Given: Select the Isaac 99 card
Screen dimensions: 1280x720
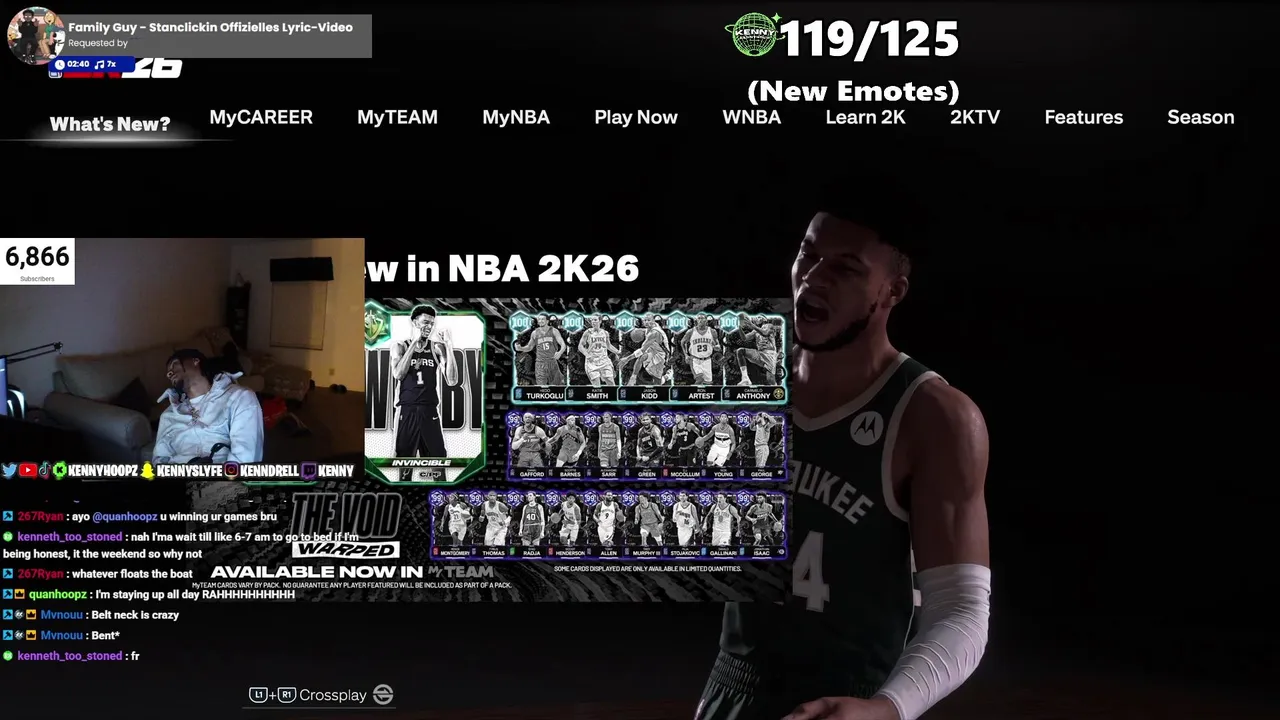Looking at the screenshot, I should [x=765, y=523].
